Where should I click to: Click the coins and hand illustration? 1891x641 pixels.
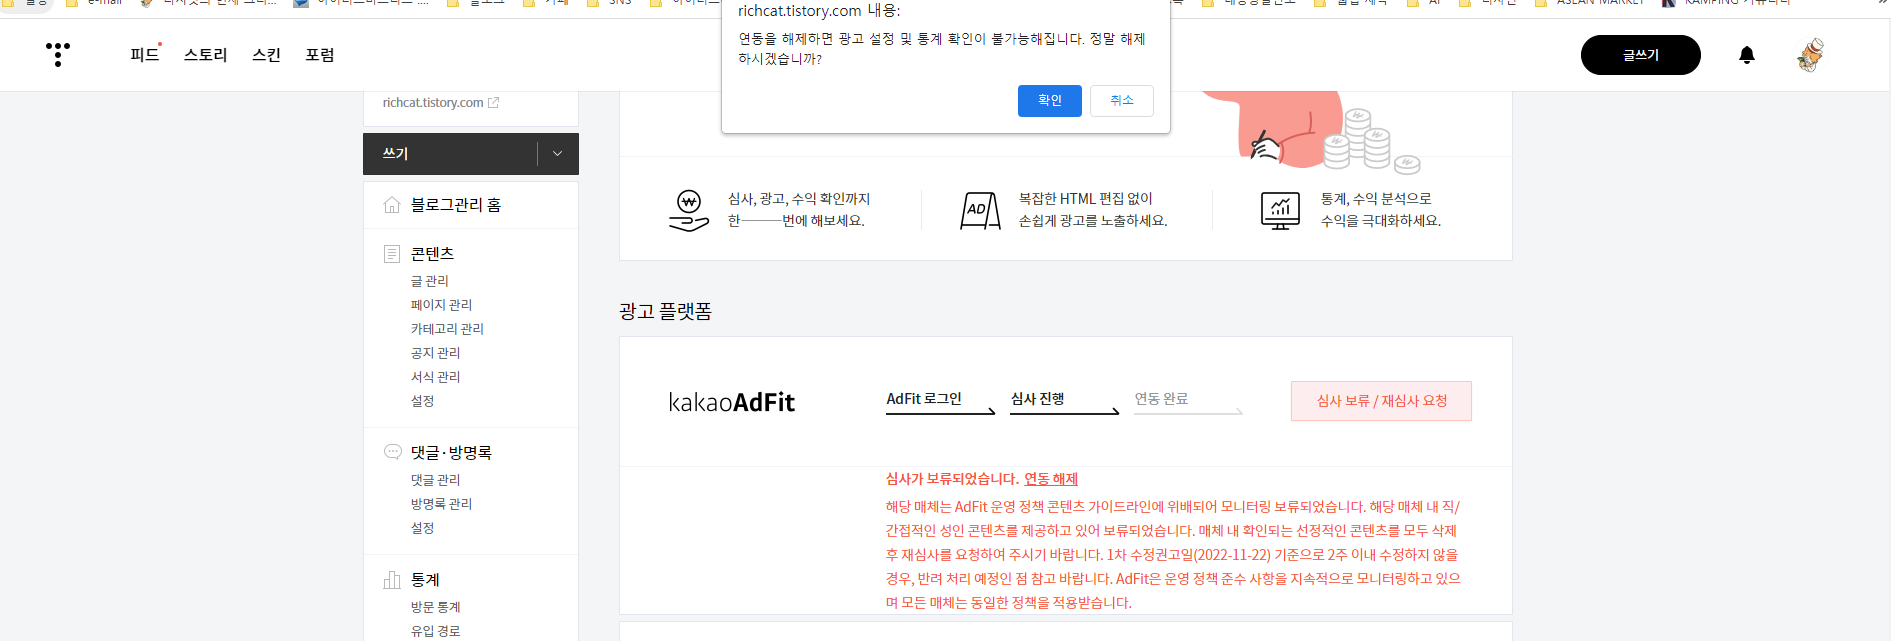point(1310,132)
